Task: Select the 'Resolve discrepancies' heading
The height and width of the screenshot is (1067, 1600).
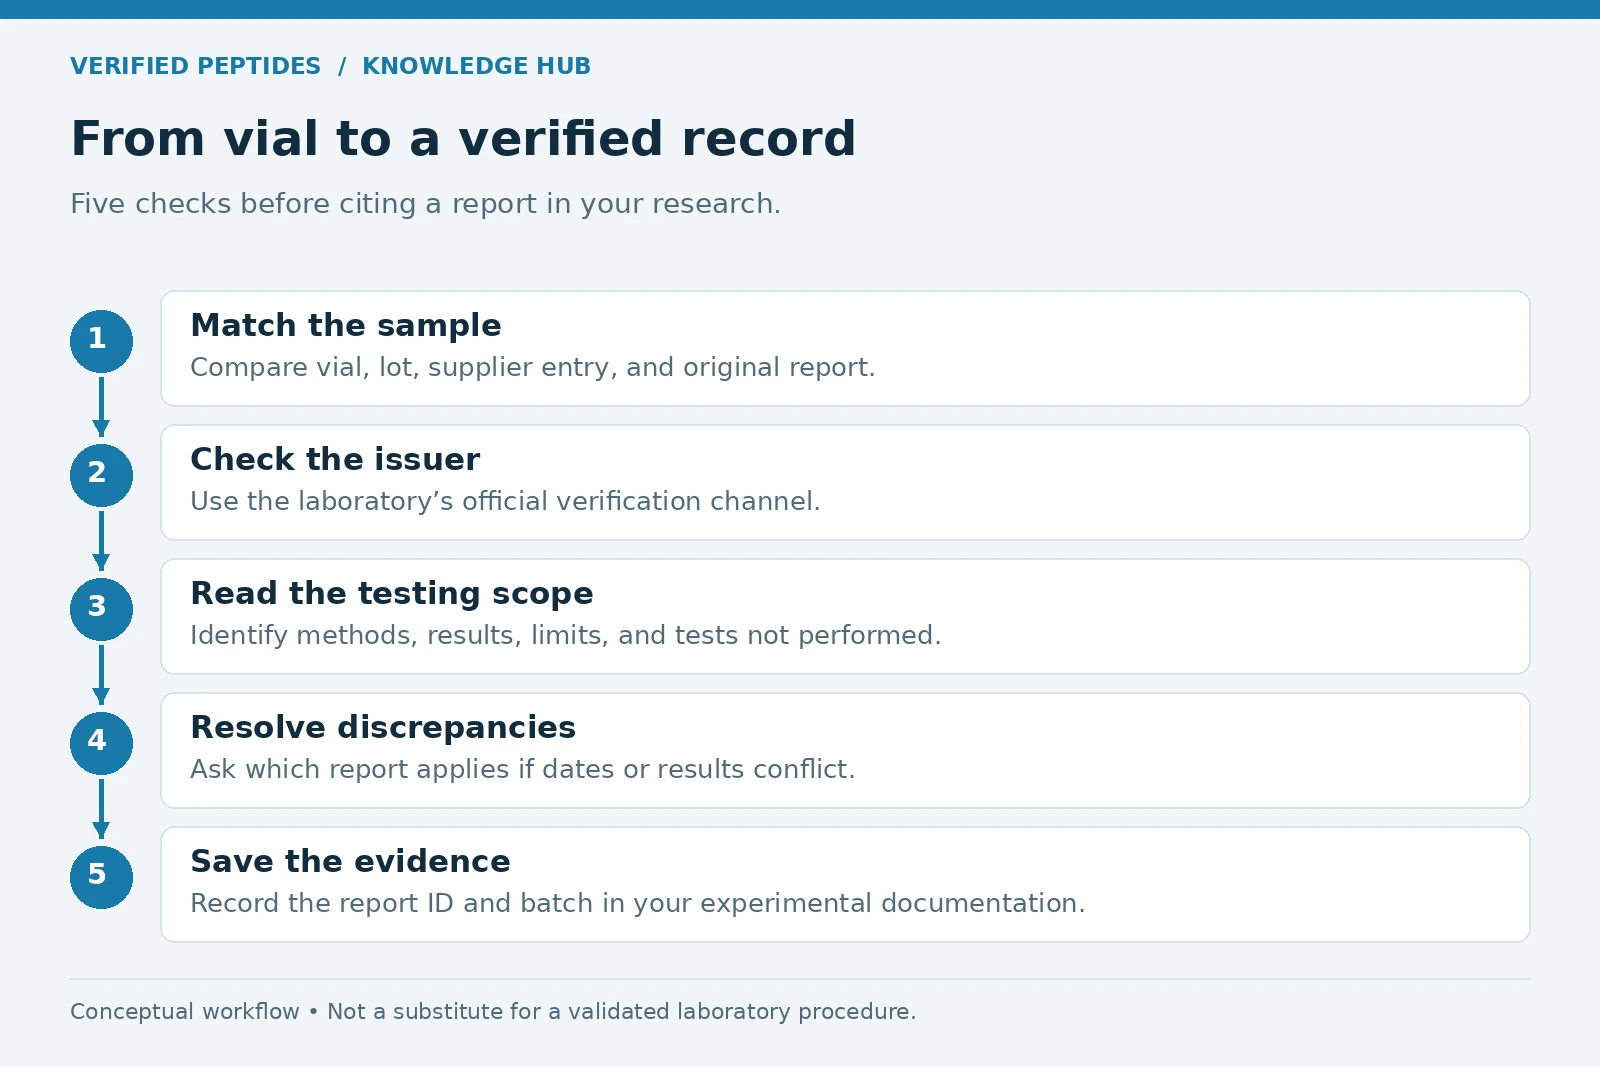Action: click(383, 727)
